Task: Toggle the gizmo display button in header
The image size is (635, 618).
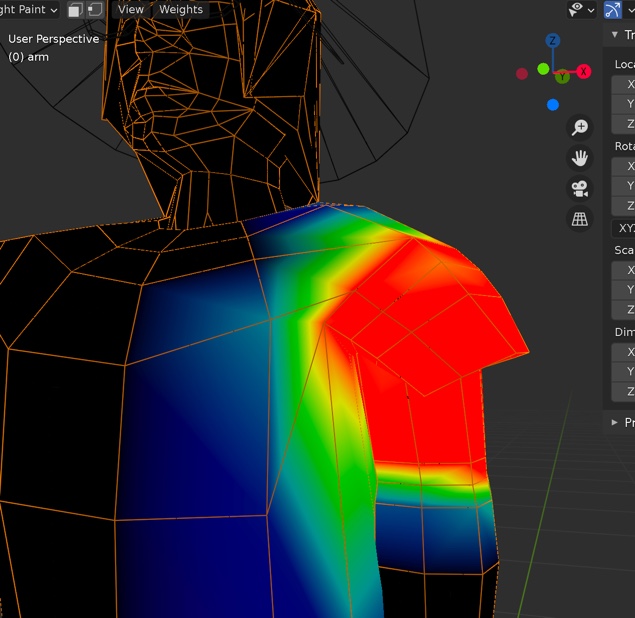Action: coord(613,9)
